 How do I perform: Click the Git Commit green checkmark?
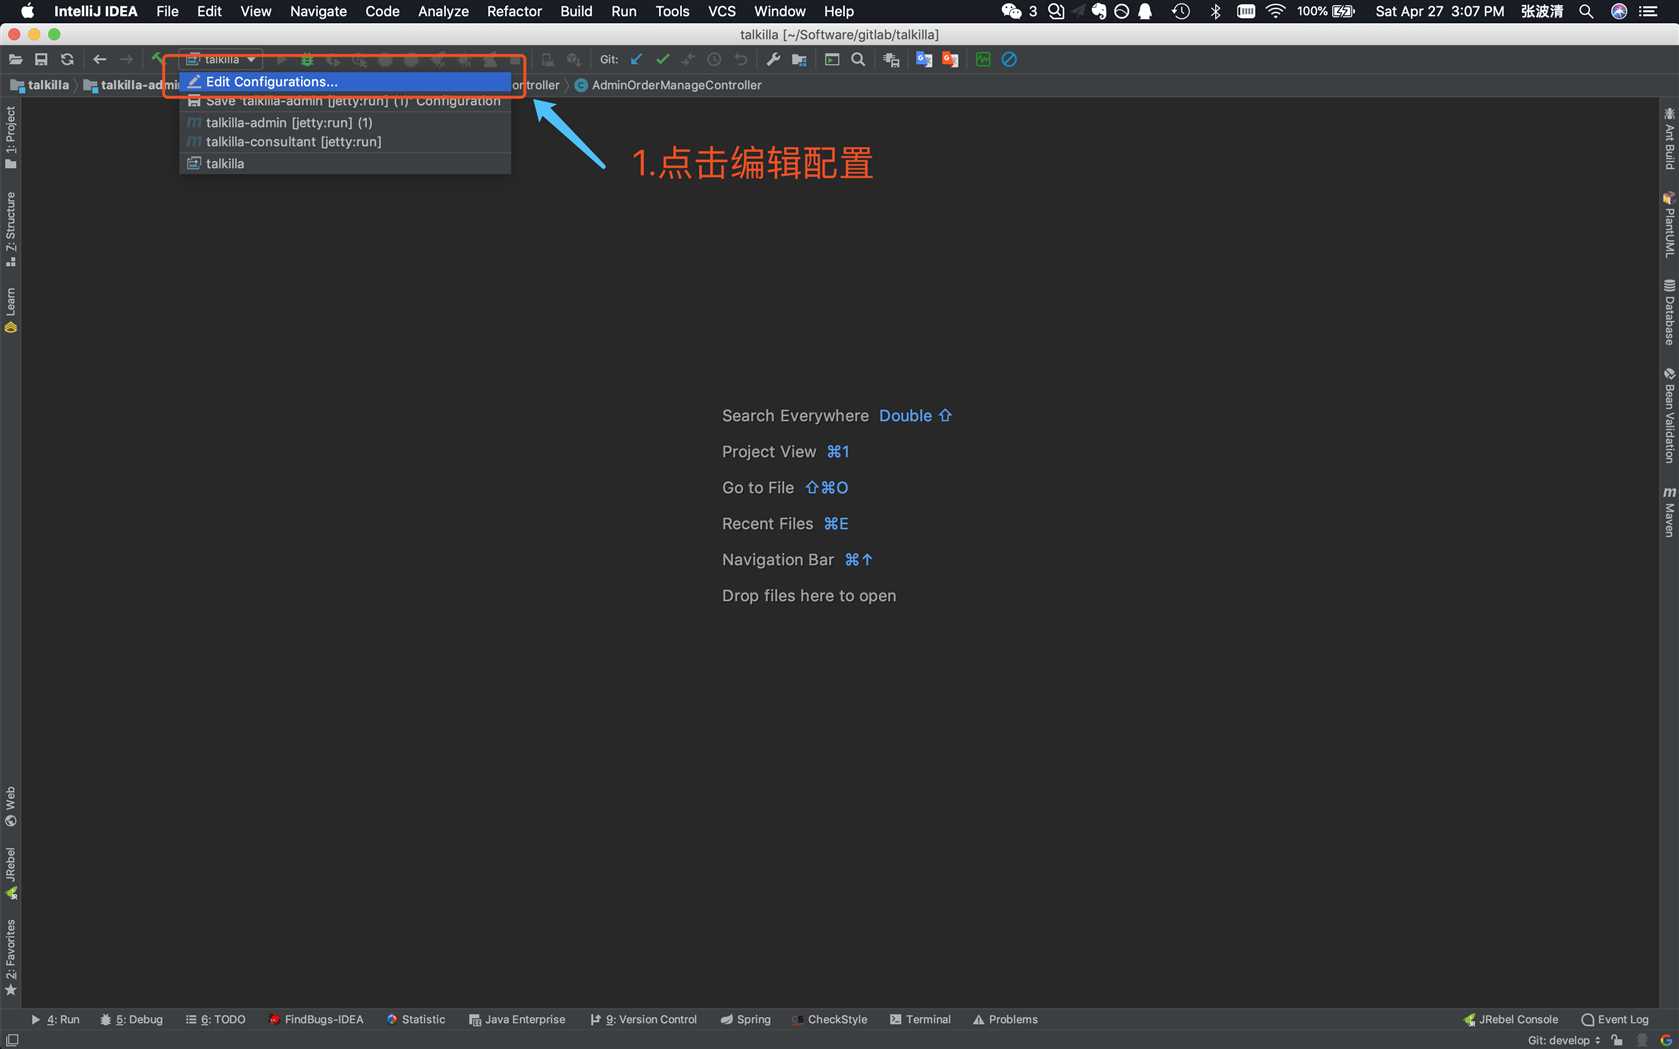pyautogui.click(x=662, y=60)
